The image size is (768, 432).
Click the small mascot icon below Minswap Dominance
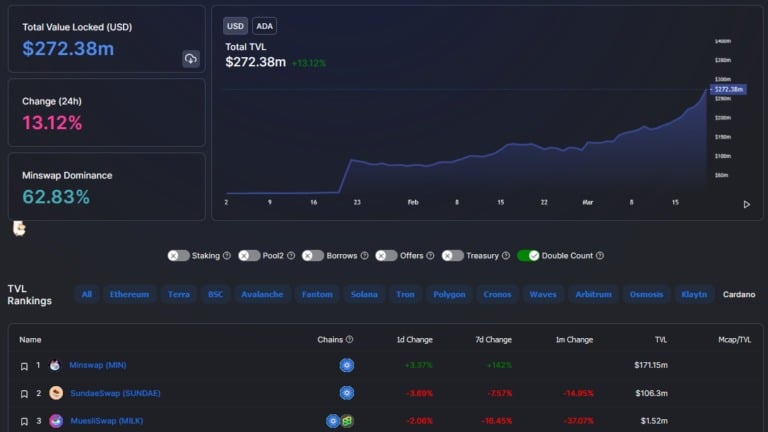(x=19, y=228)
